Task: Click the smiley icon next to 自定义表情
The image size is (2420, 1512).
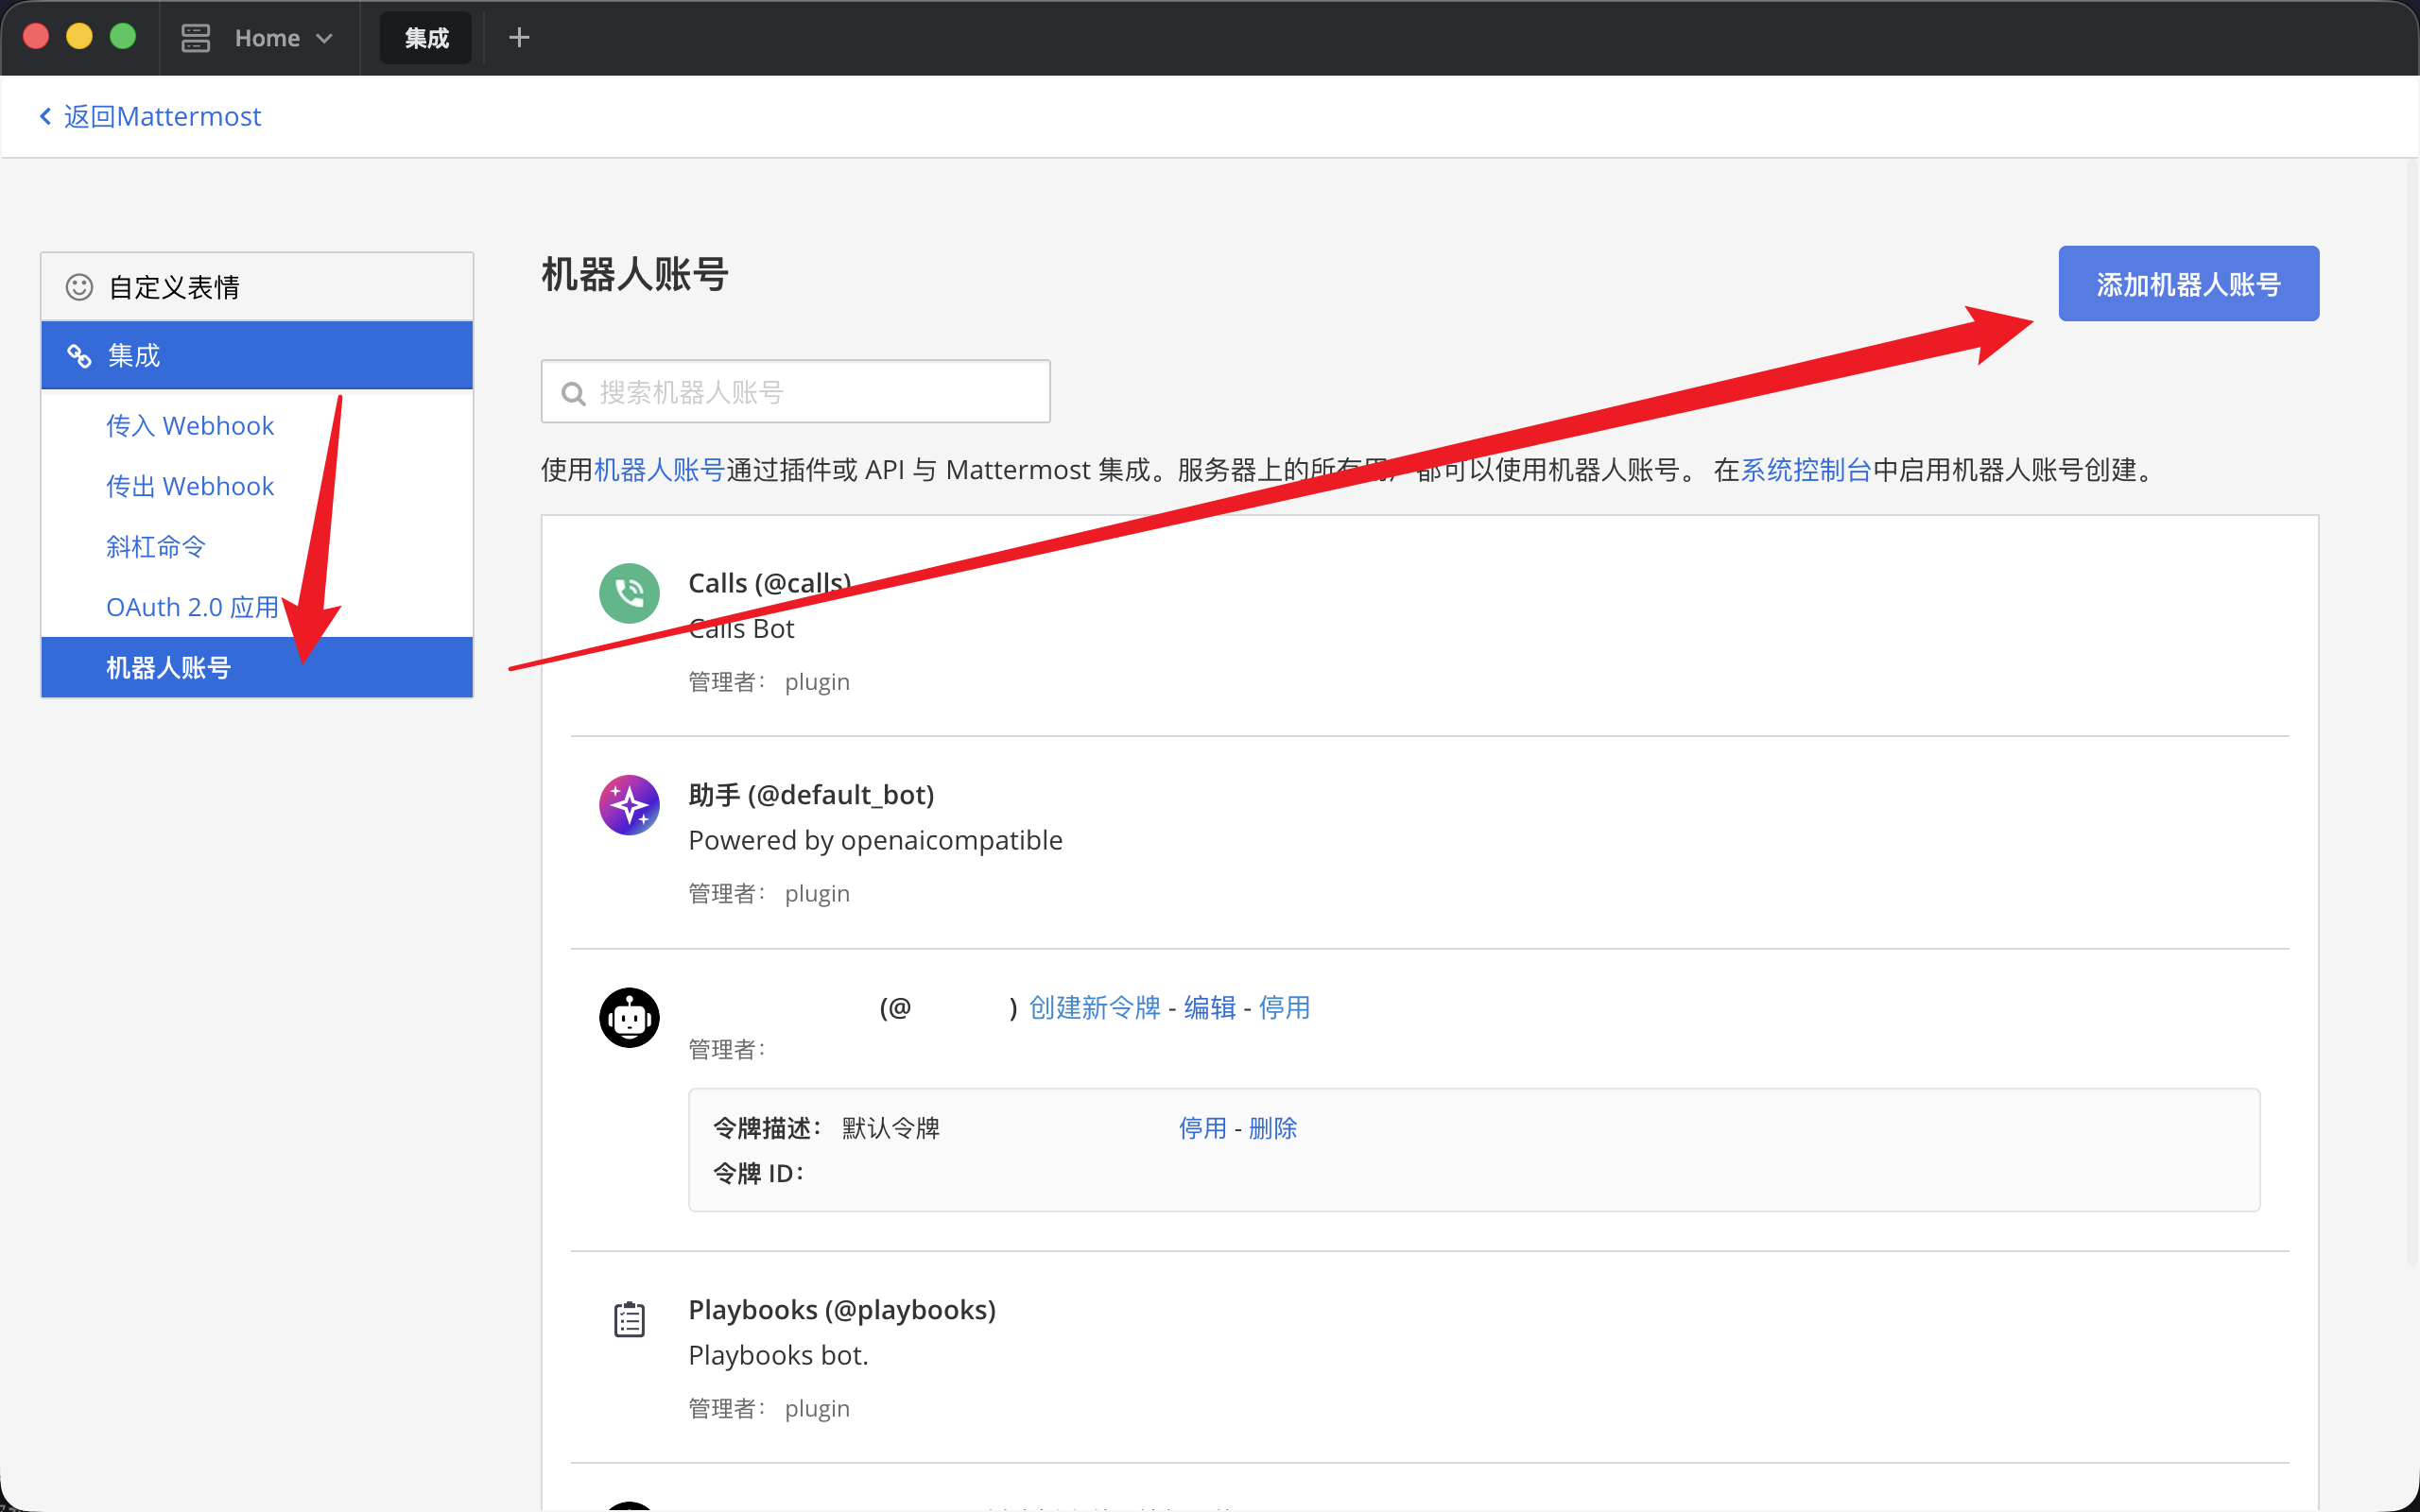Action: point(79,287)
